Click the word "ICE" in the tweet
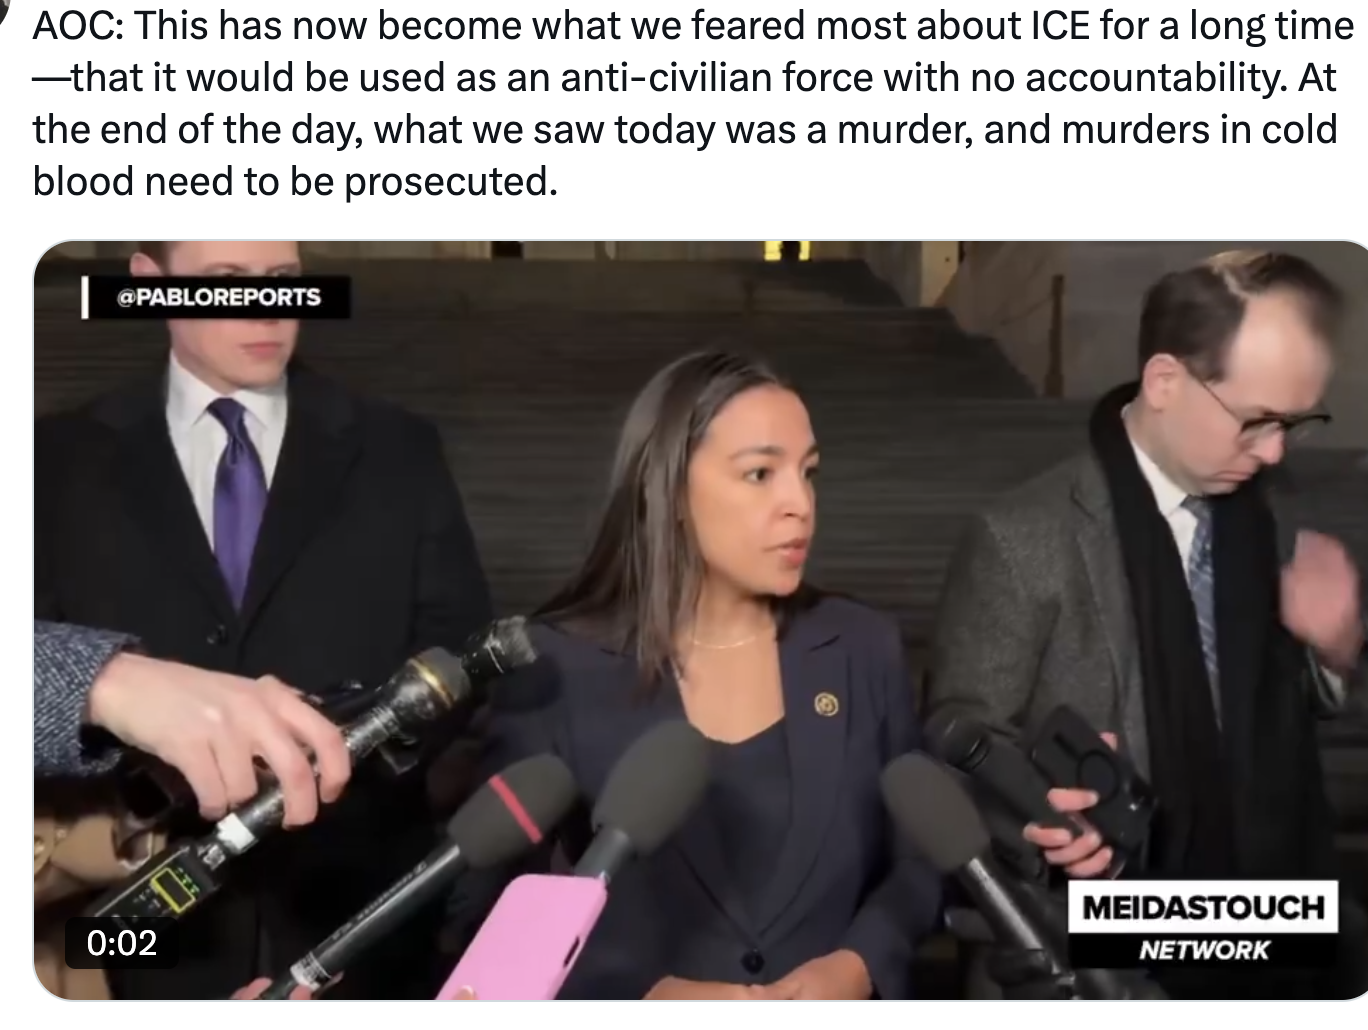This screenshot has height=1030, width=1368. pyautogui.click(x=1045, y=25)
